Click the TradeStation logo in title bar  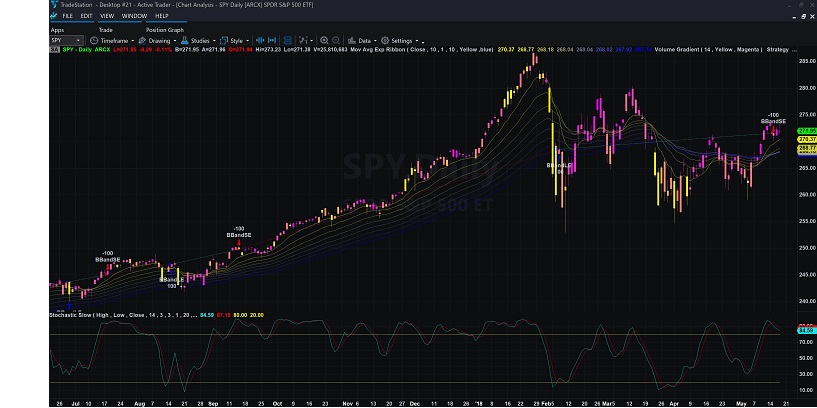tap(54, 5)
